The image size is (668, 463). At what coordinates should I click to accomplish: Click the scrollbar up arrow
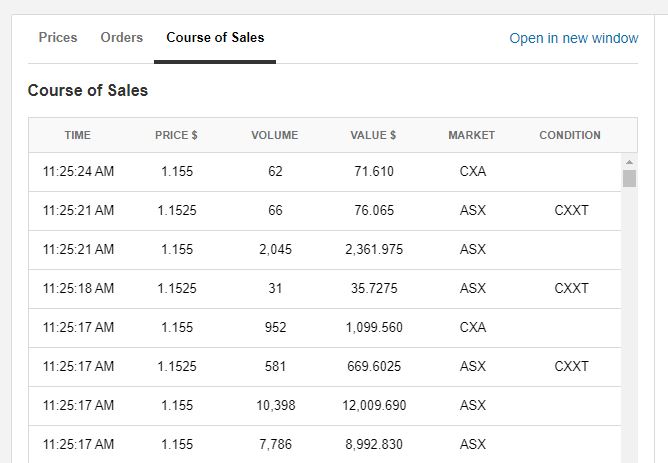pyautogui.click(x=629, y=162)
